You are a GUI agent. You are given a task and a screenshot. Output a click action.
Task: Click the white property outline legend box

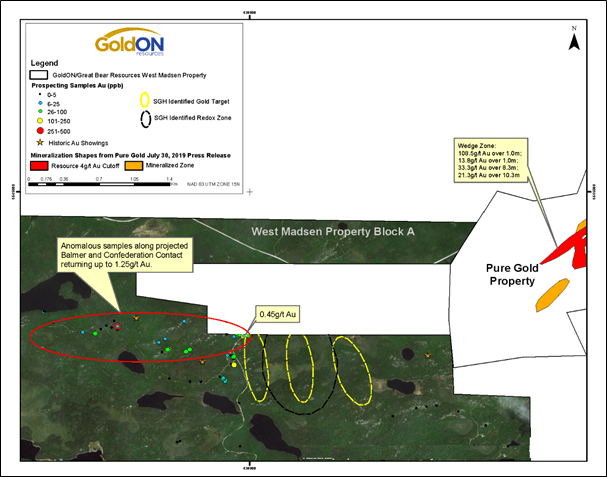coord(38,75)
